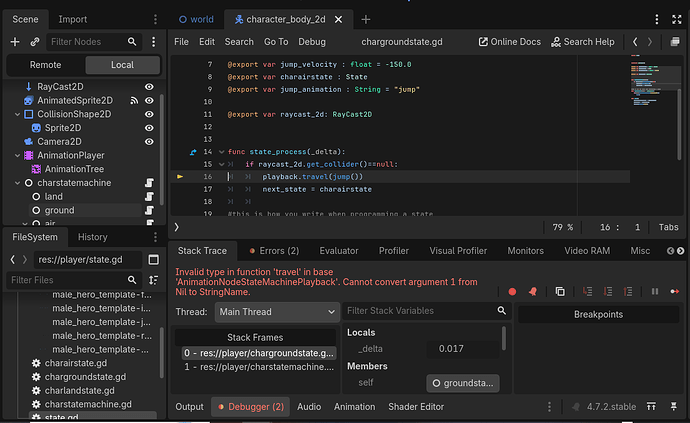The image size is (690, 423).
Task: Navigate back in FileSystem directory history
Action: (13, 260)
